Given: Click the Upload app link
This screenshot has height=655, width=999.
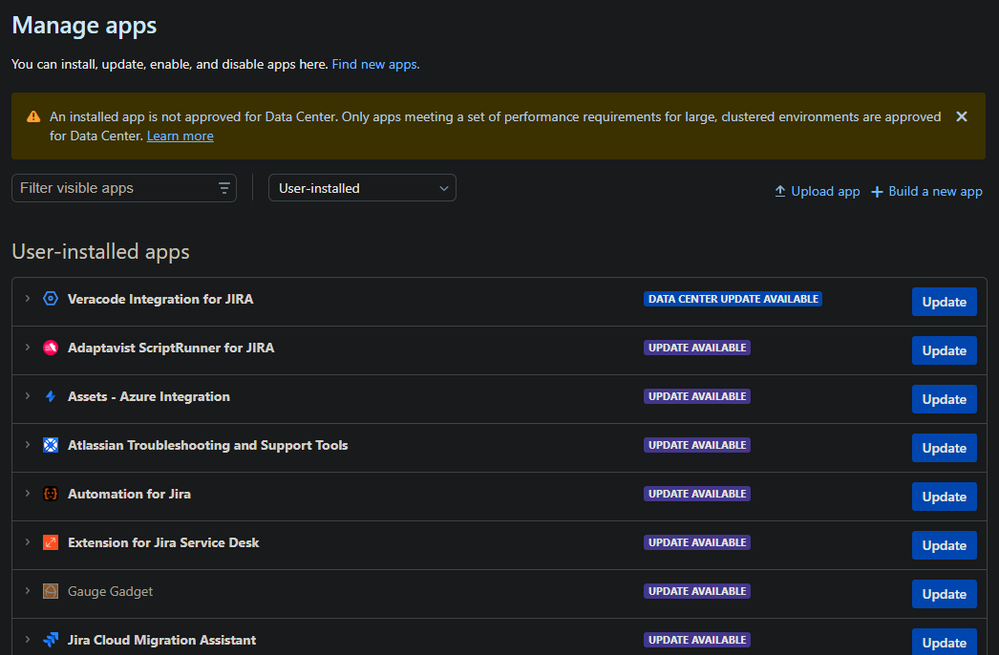Looking at the screenshot, I should pos(825,191).
